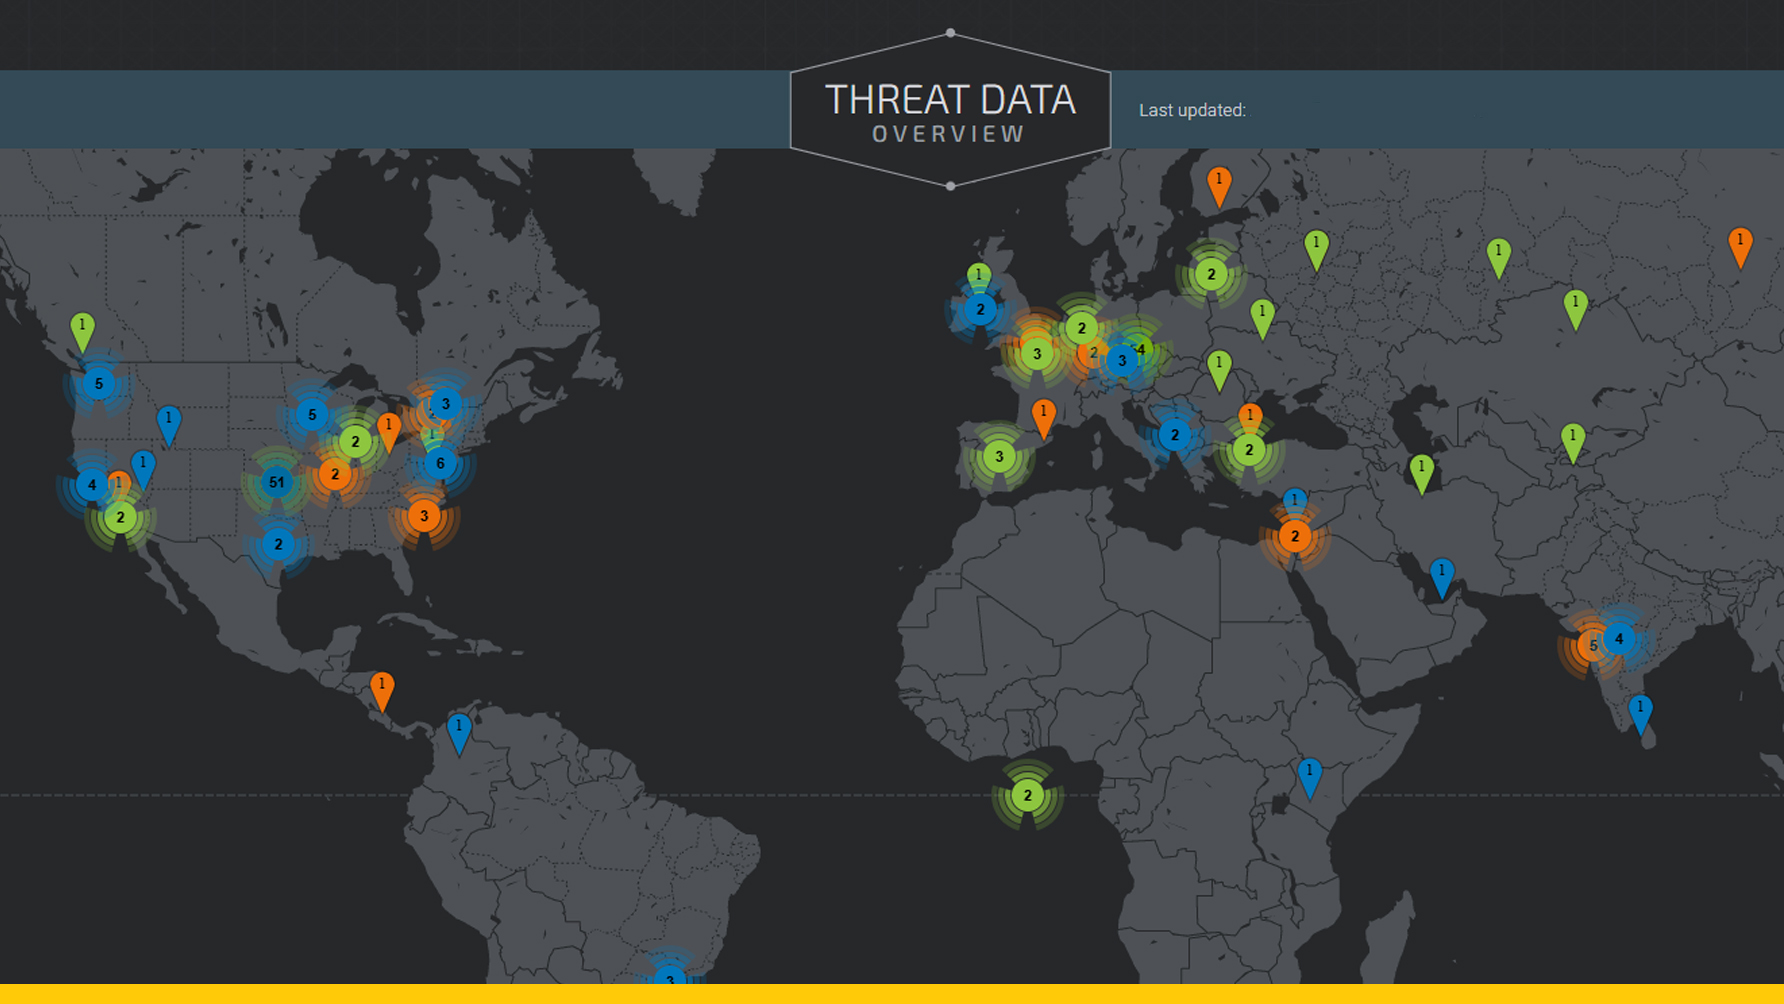Screen dimensions: 1784x1004
Task: Open the blue cluster 2 over Italy
Action: coord(1175,435)
